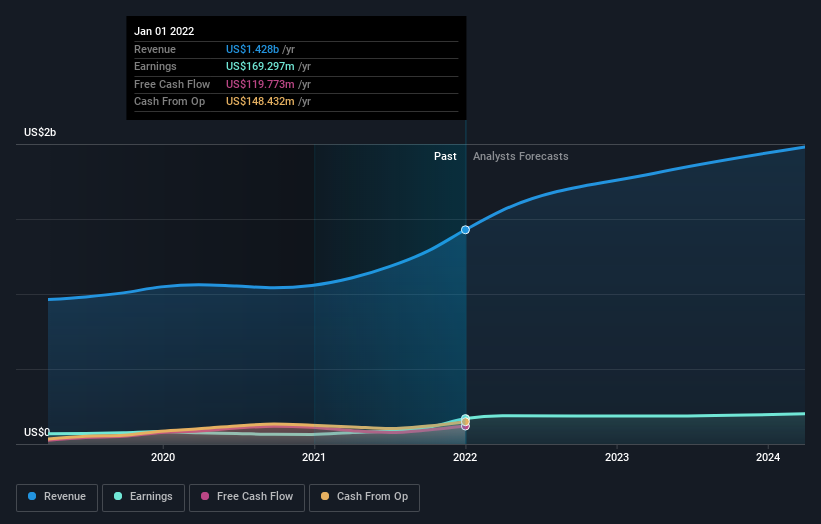Image resolution: width=821 pixels, height=524 pixels.
Task: Click the Jan 01 2022 tooltip date
Action: [164, 31]
